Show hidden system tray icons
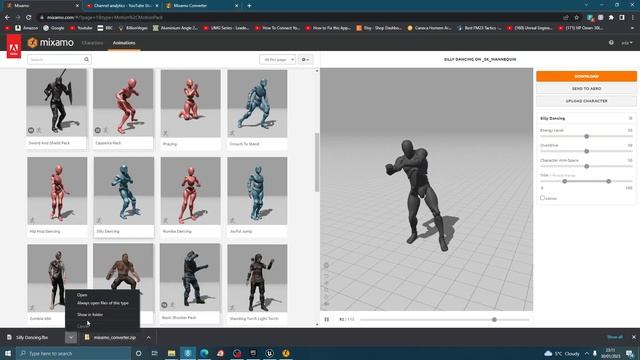The height and width of the screenshot is (360, 640). [587, 353]
